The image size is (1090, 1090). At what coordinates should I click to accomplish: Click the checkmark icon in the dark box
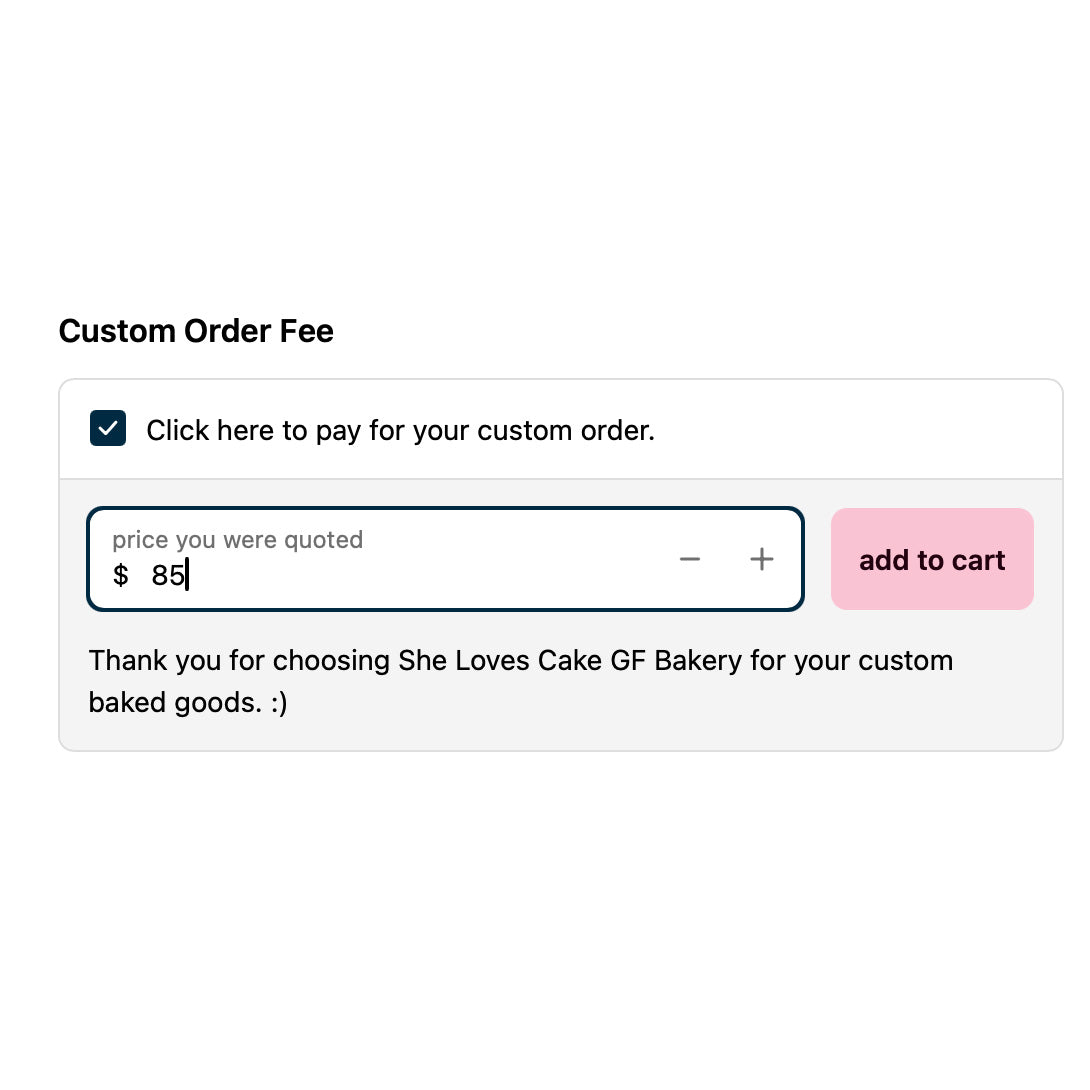tap(108, 429)
